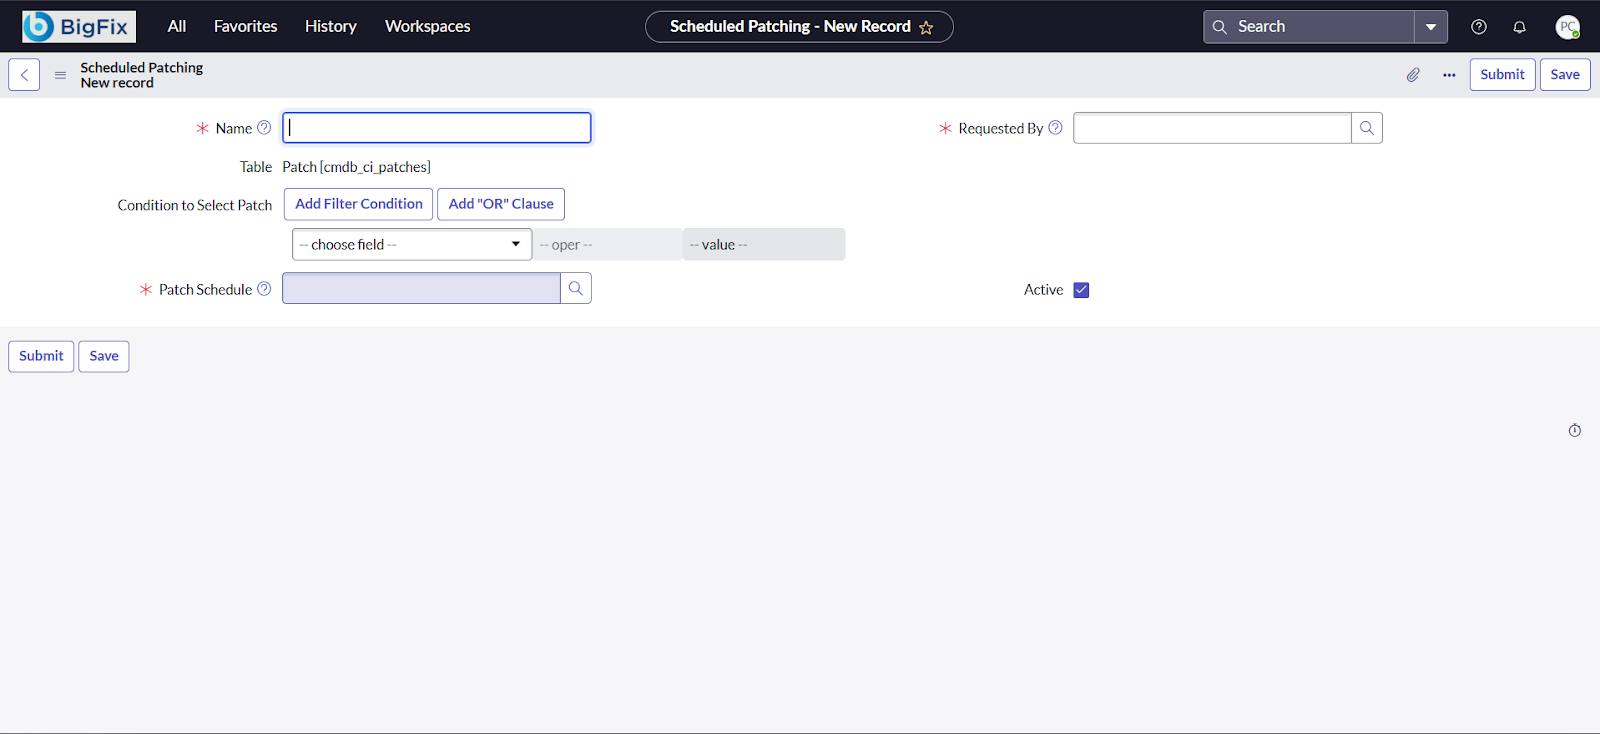The image size is (1600, 734).
Task: Look up Requested By using magnifier
Action: click(x=1367, y=128)
